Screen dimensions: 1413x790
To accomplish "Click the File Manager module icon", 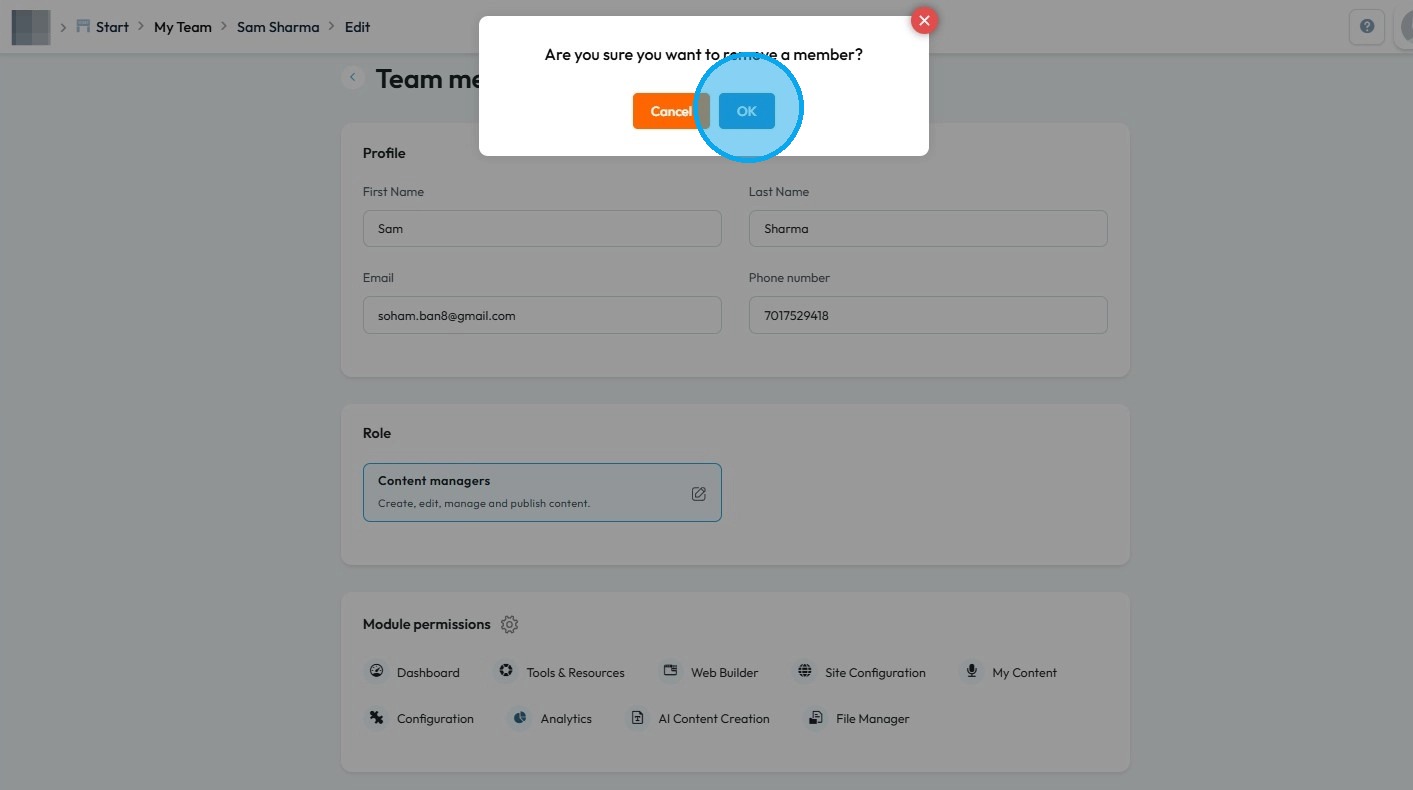I will tap(816, 718).
